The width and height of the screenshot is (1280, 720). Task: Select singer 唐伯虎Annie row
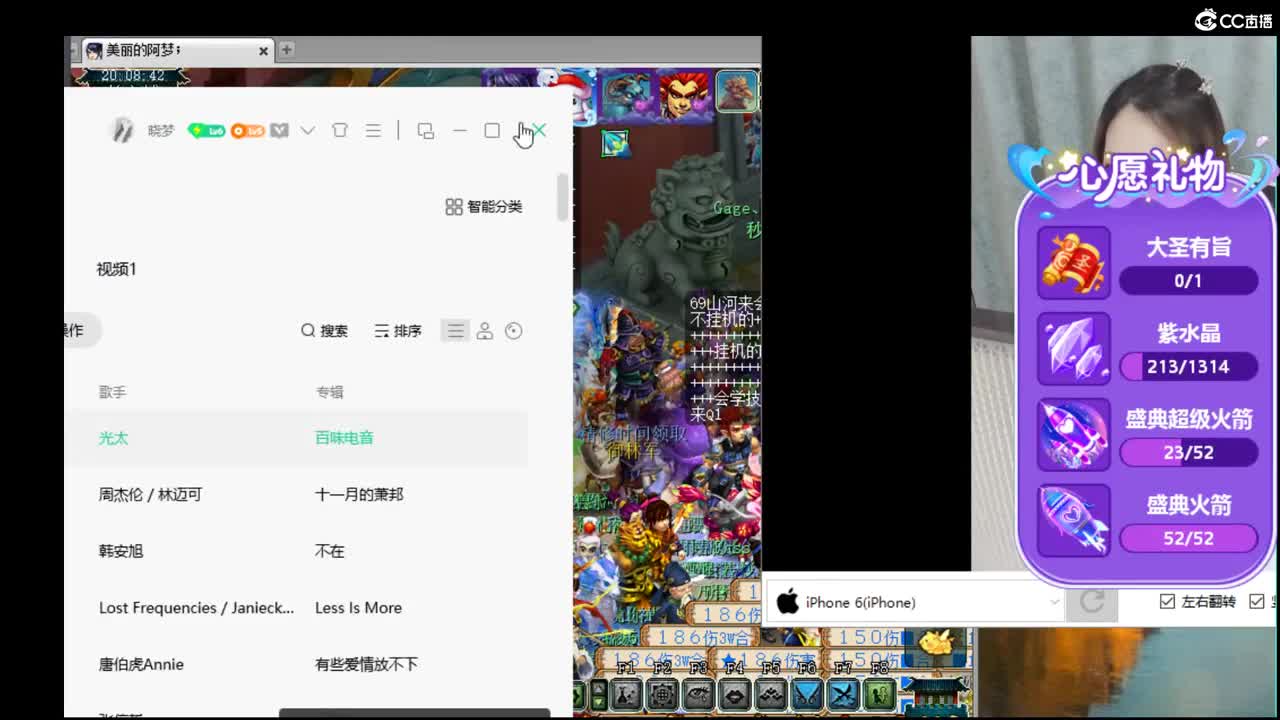coord(141,664)
